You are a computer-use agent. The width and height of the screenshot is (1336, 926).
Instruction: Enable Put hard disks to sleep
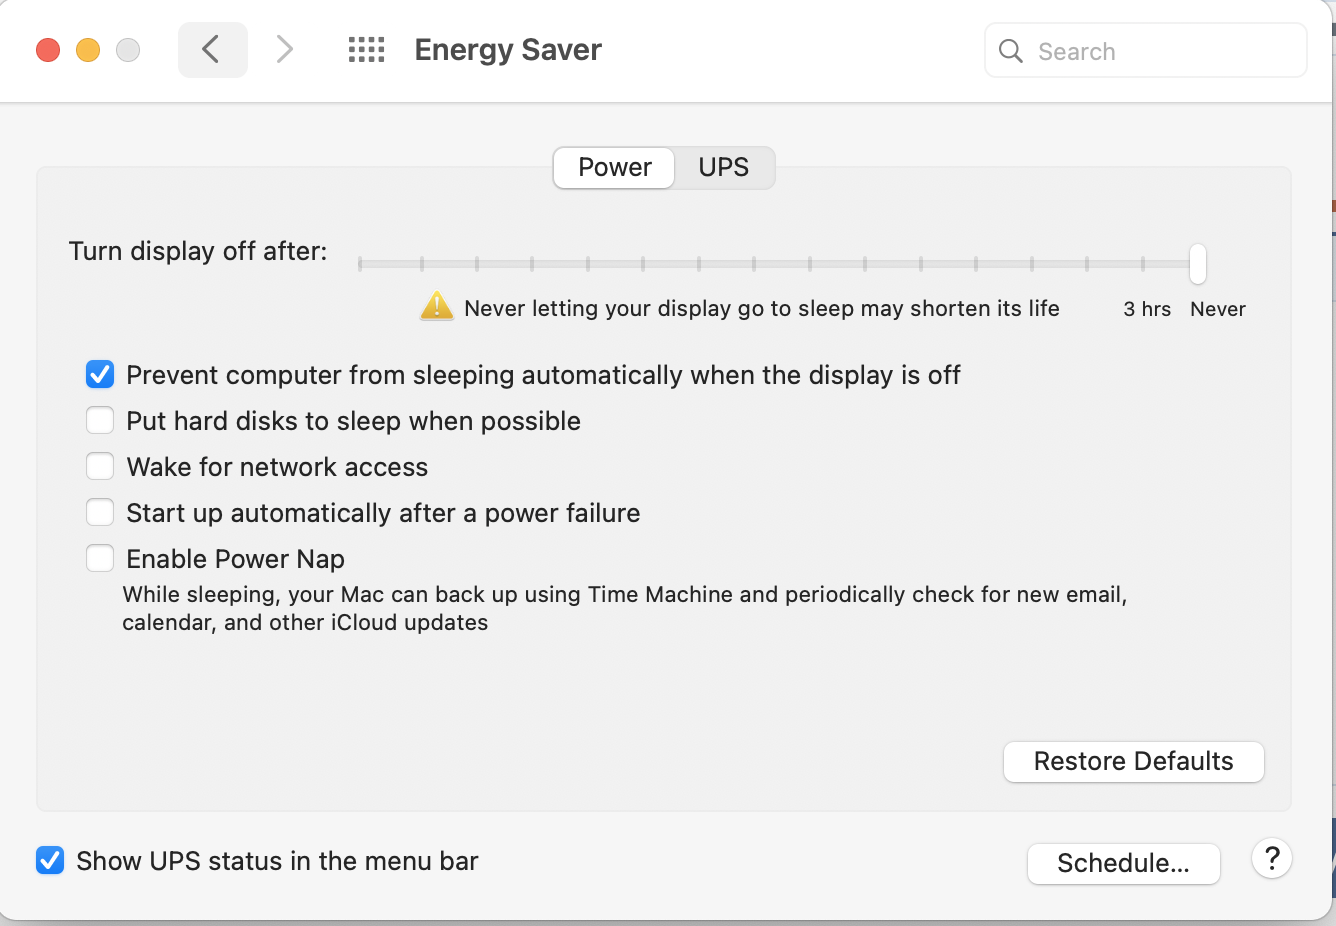[x=100, y=421]
